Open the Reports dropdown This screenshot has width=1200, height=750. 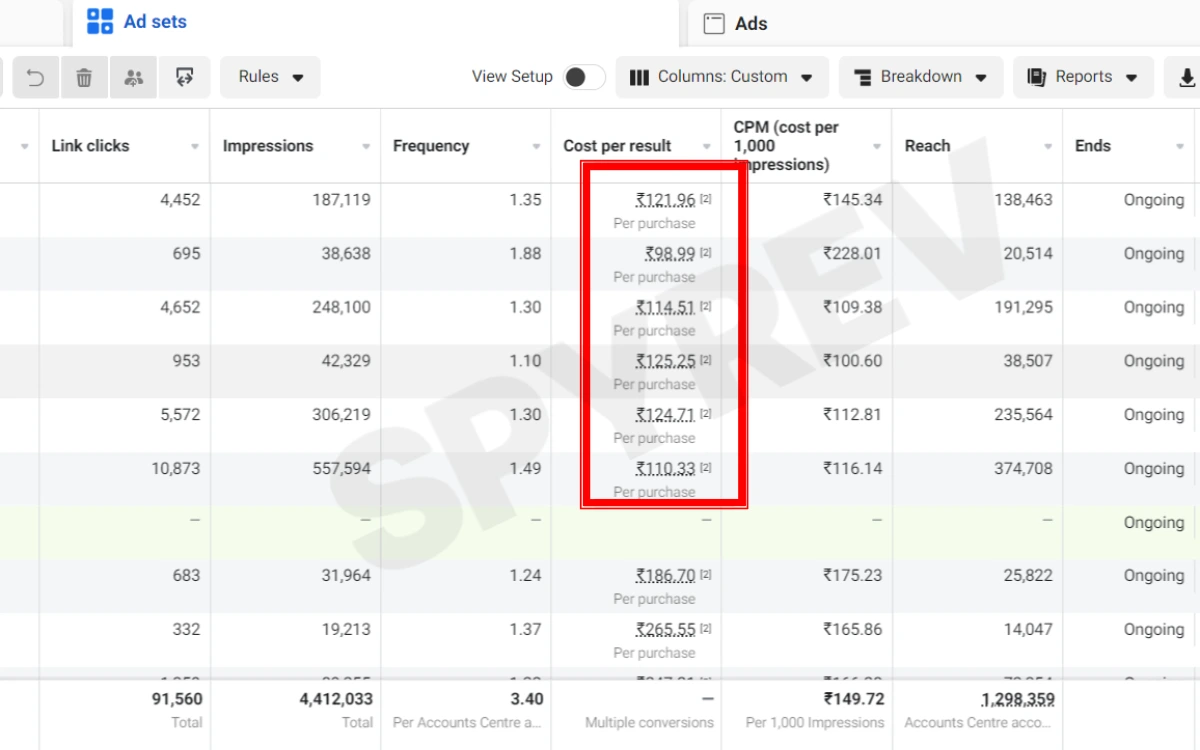1083,77
